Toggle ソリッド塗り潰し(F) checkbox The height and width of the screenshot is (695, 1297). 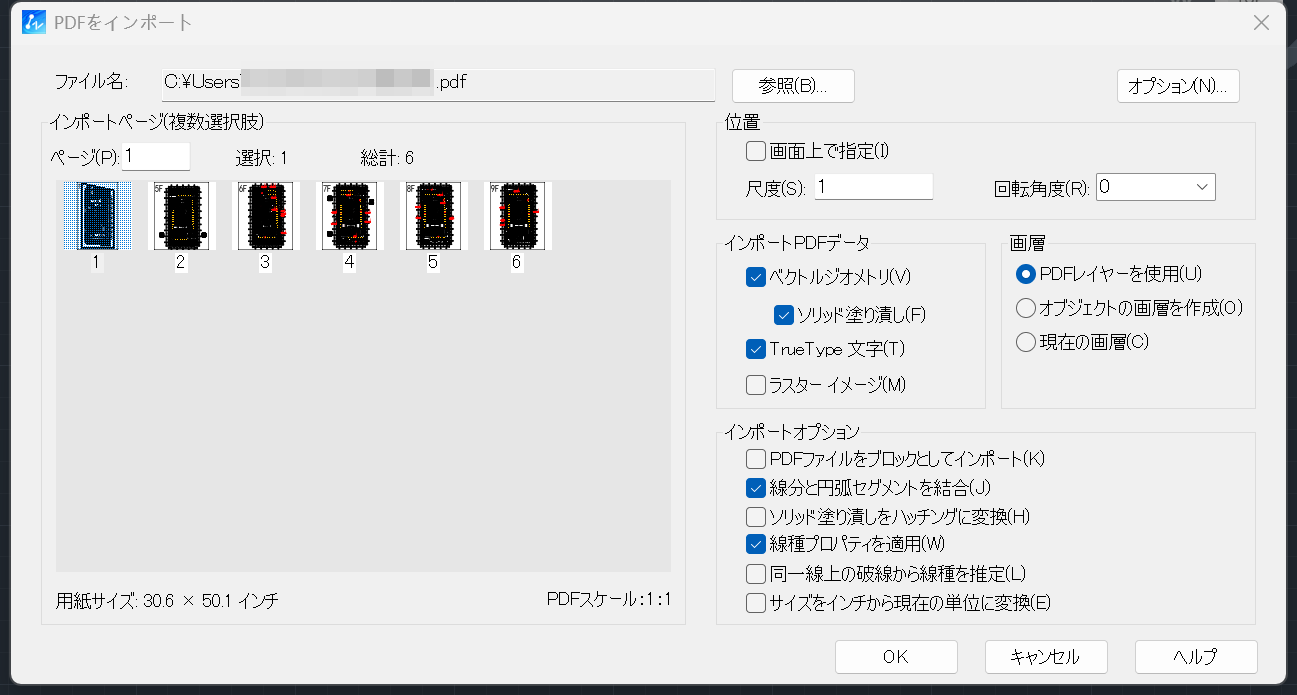pyautogui.click(x=784, y=314)
